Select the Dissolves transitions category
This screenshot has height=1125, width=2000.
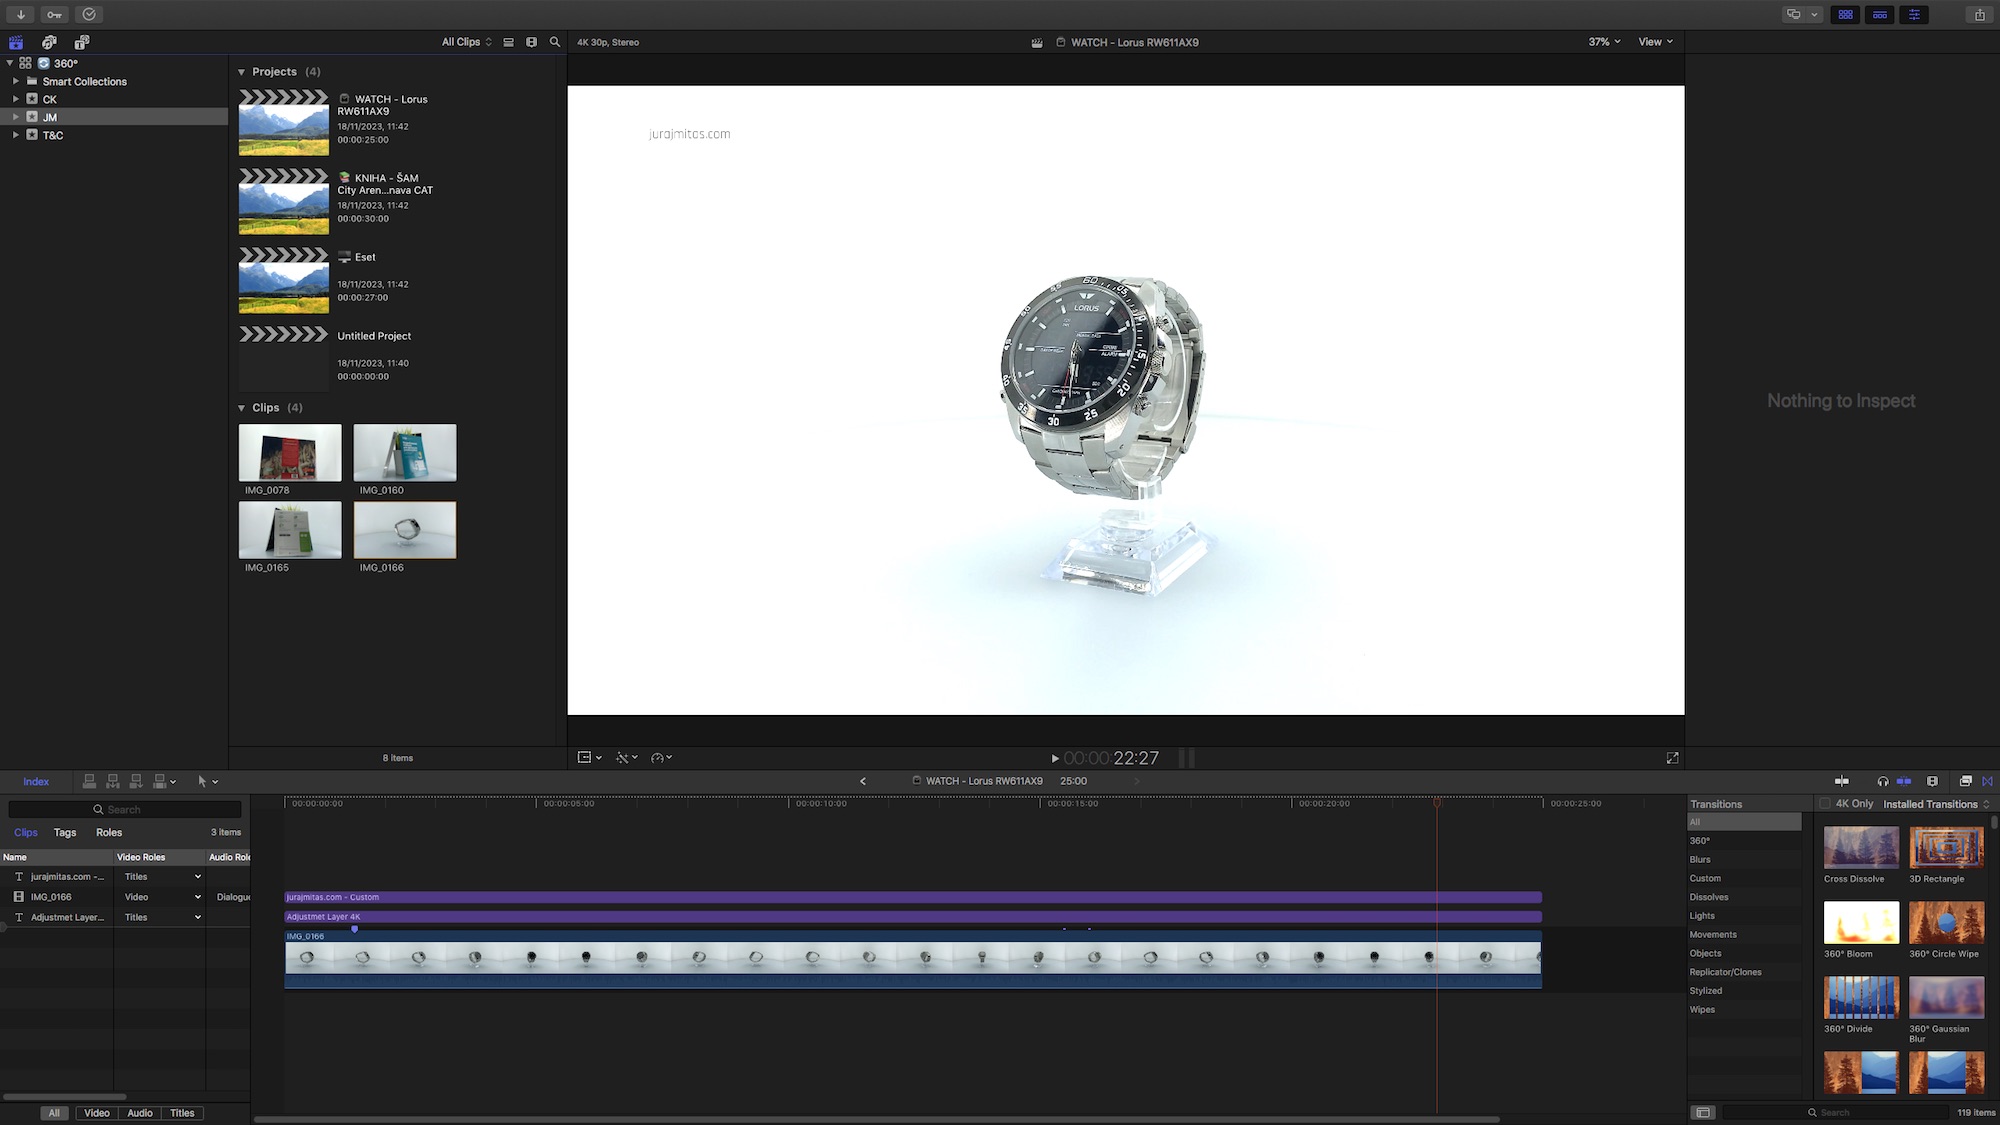click(x=1744, y=897)
